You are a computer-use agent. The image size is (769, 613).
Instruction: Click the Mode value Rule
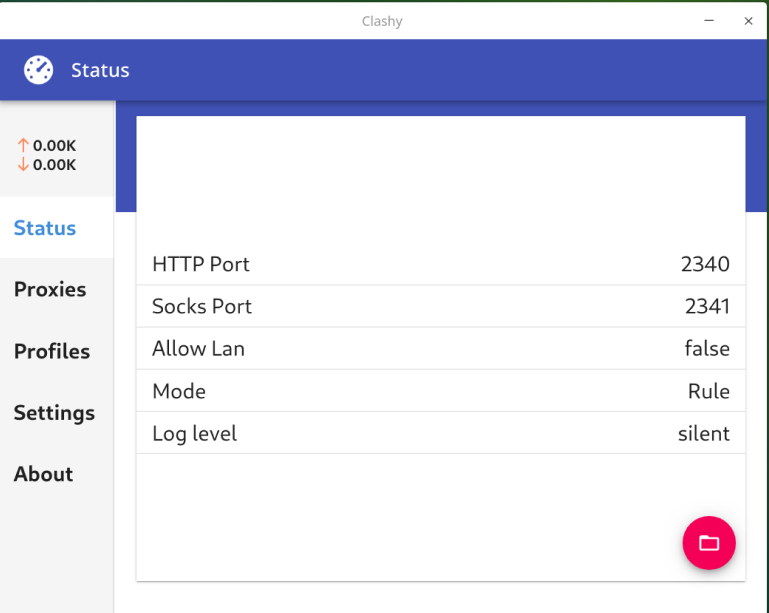[708, 391]
